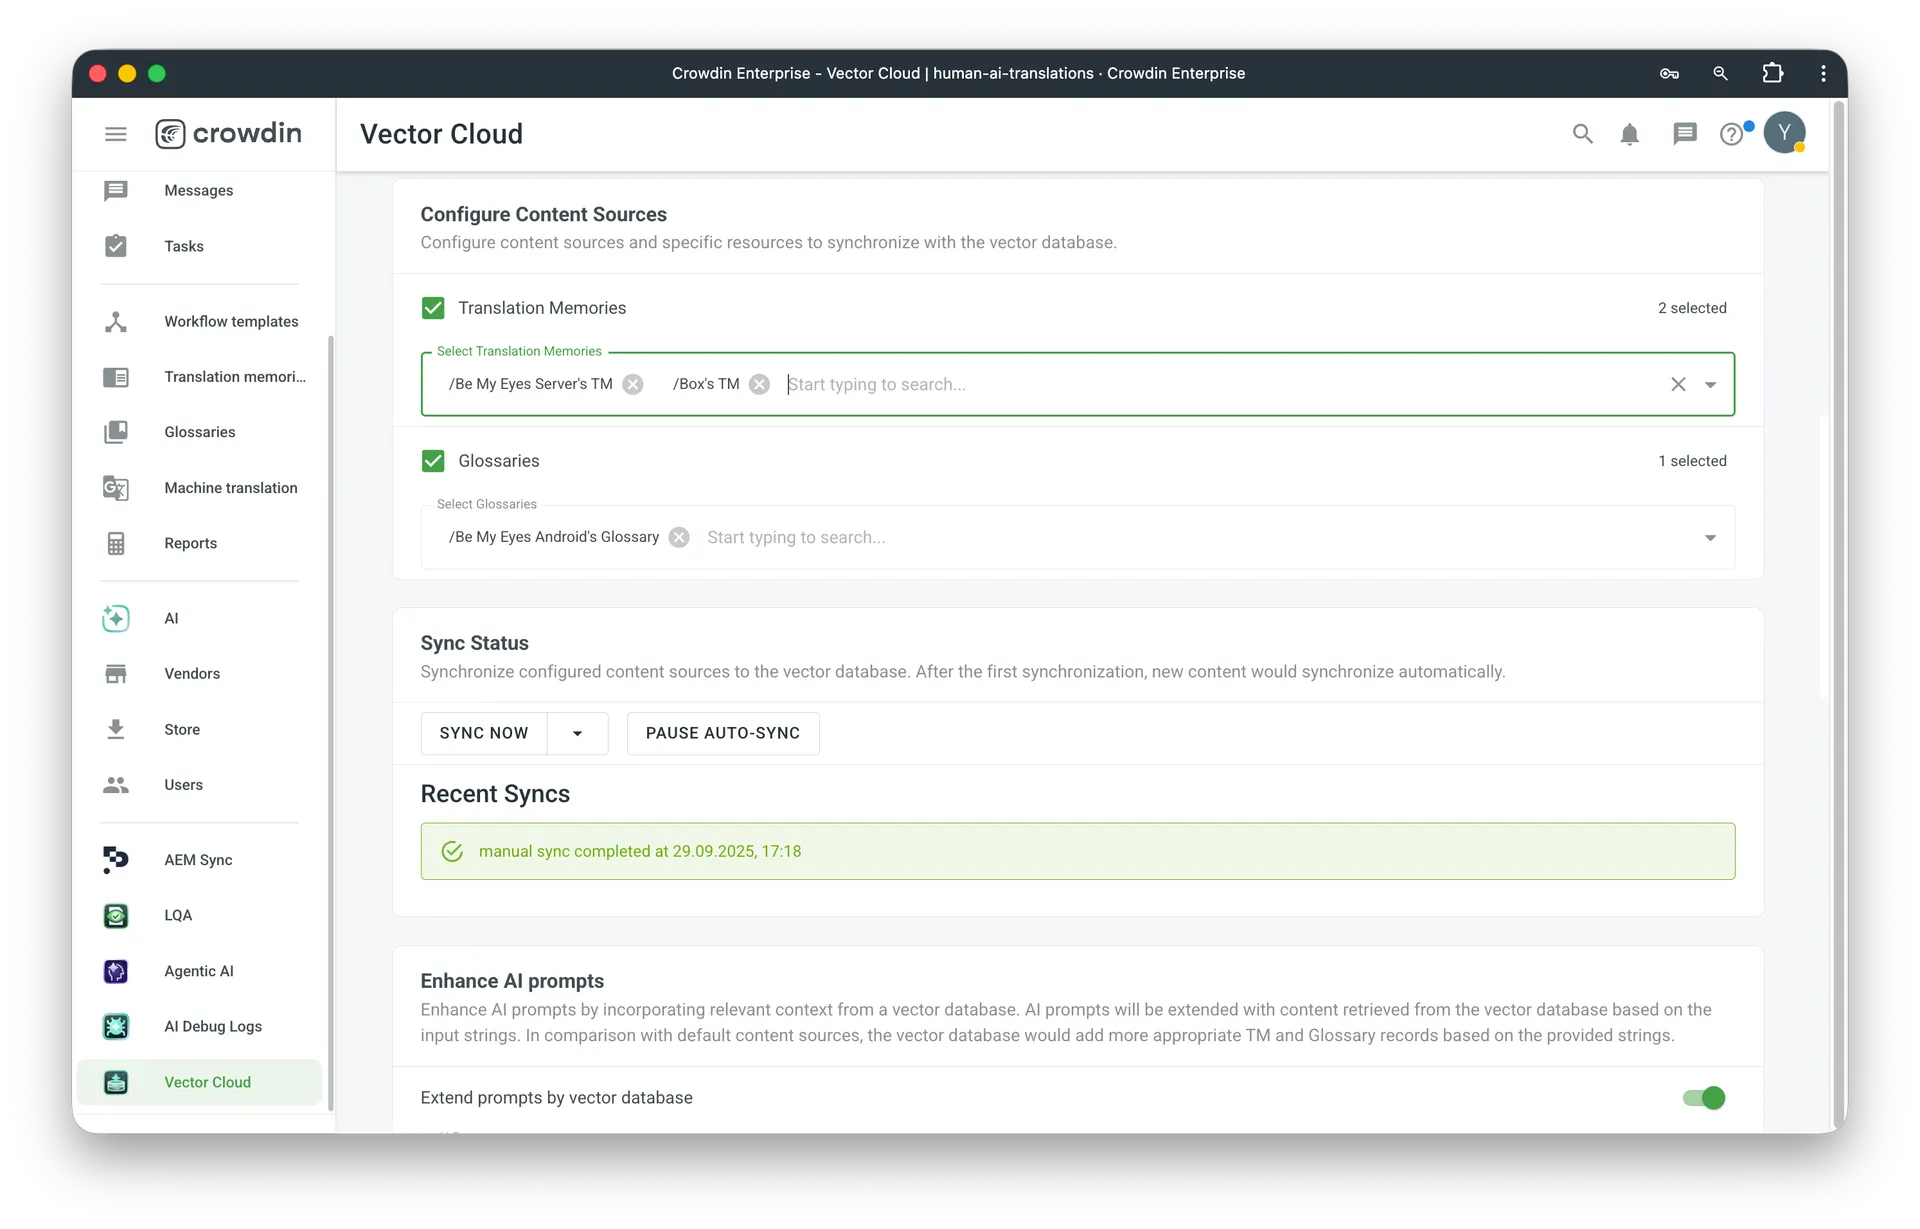Click the SYNC NOW button

(x=484, y=733)
